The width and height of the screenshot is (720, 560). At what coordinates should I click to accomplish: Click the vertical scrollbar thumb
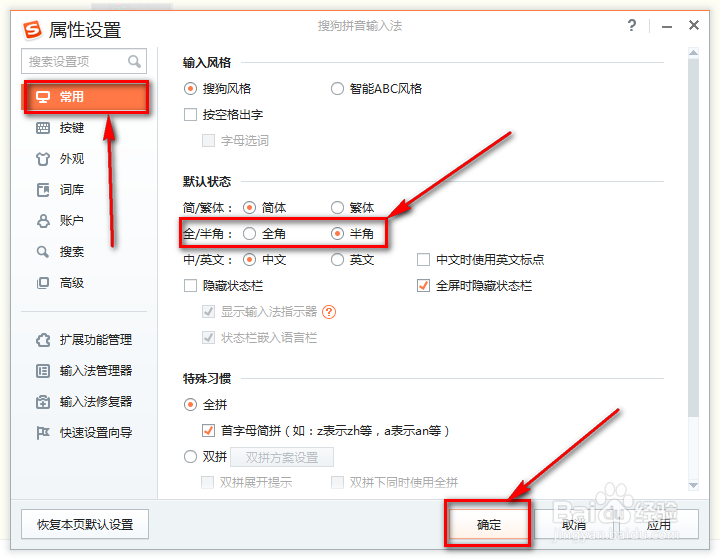pos(693,237)
